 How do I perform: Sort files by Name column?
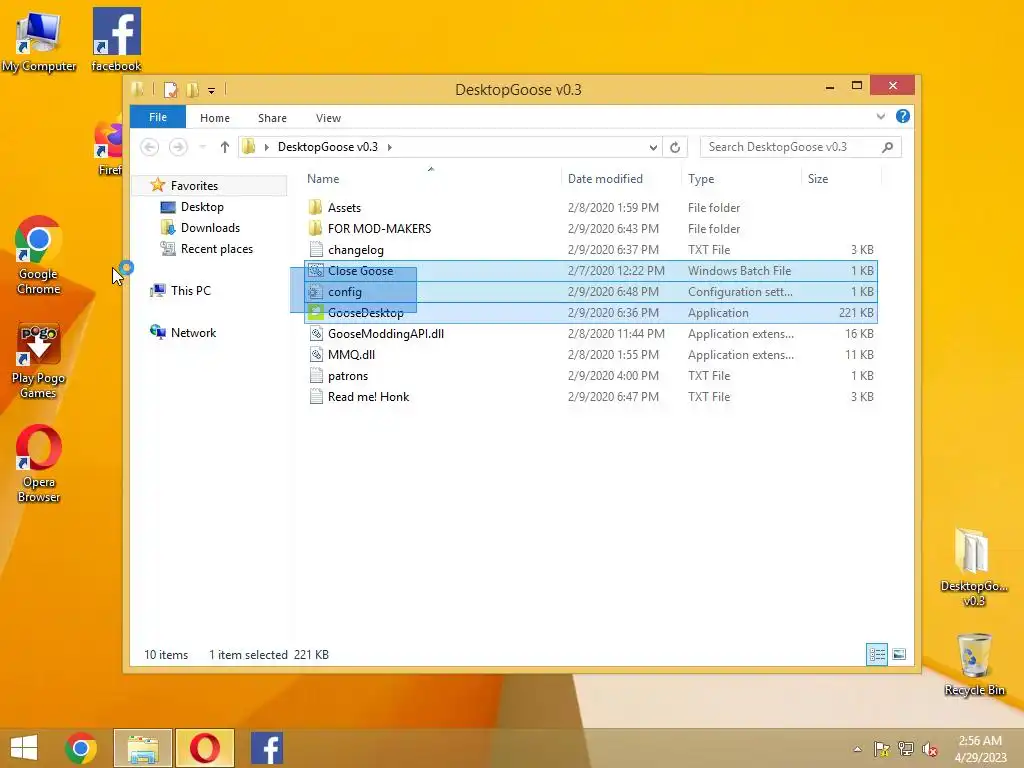tap(323, 179)
